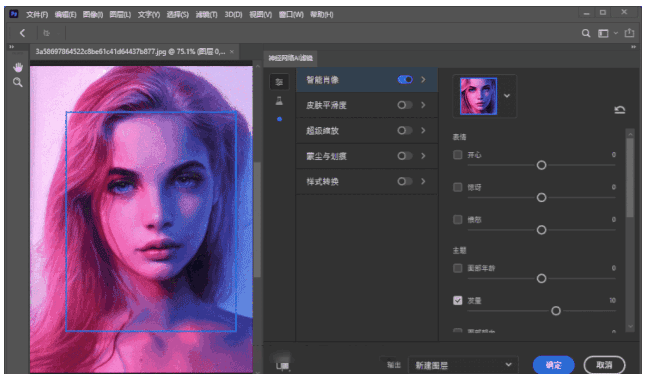Uncheck the 发量 checkbox

457,301
